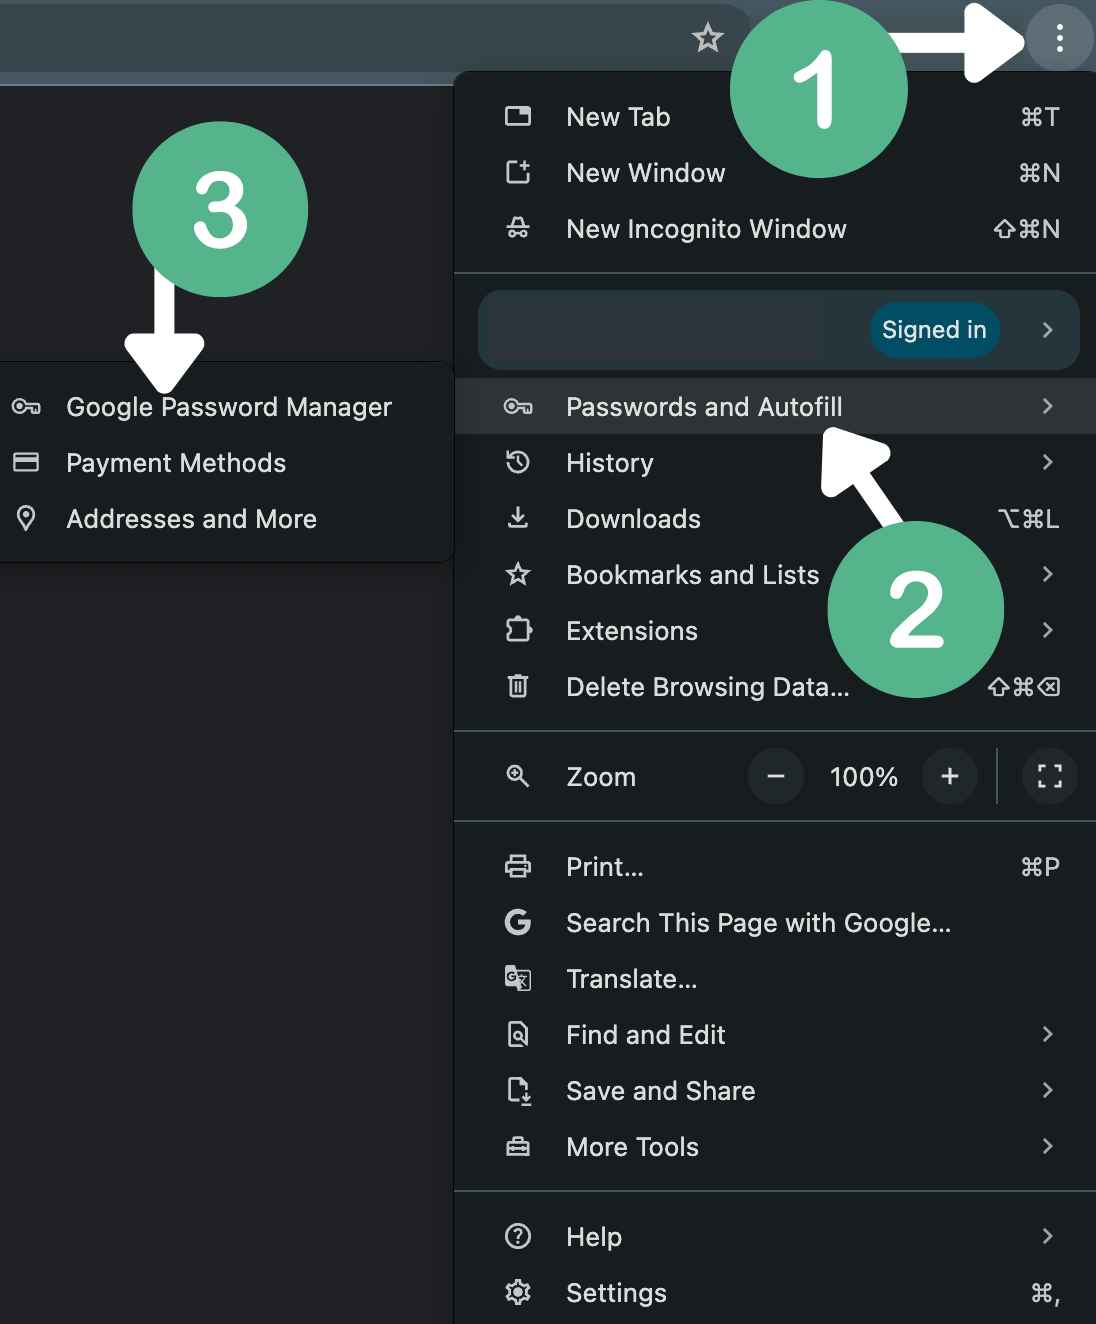Click the History clock icon
Viewport: 1096px width, 1324px height.
pos(518,462)
